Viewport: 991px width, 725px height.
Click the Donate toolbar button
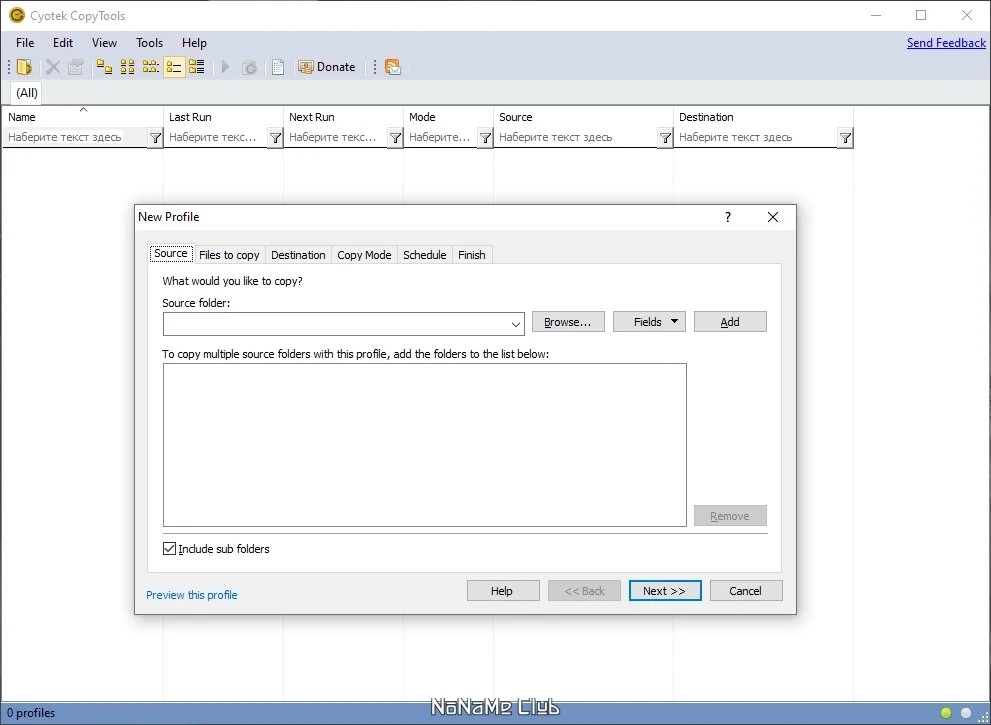tap(327, 67)
